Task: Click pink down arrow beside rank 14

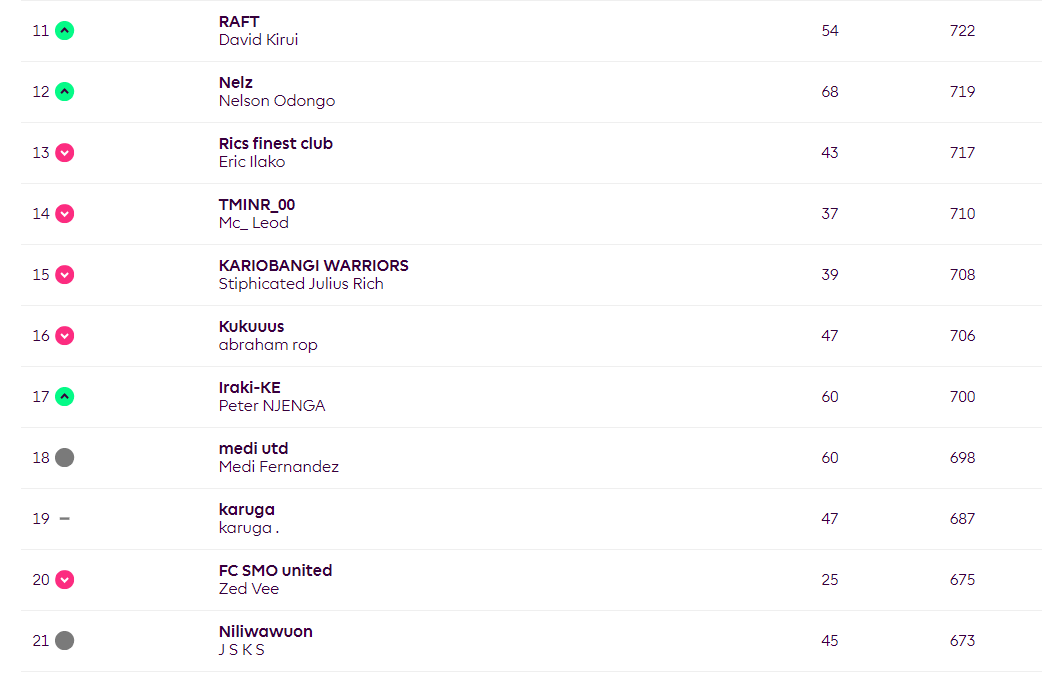Action: point(64,214)
